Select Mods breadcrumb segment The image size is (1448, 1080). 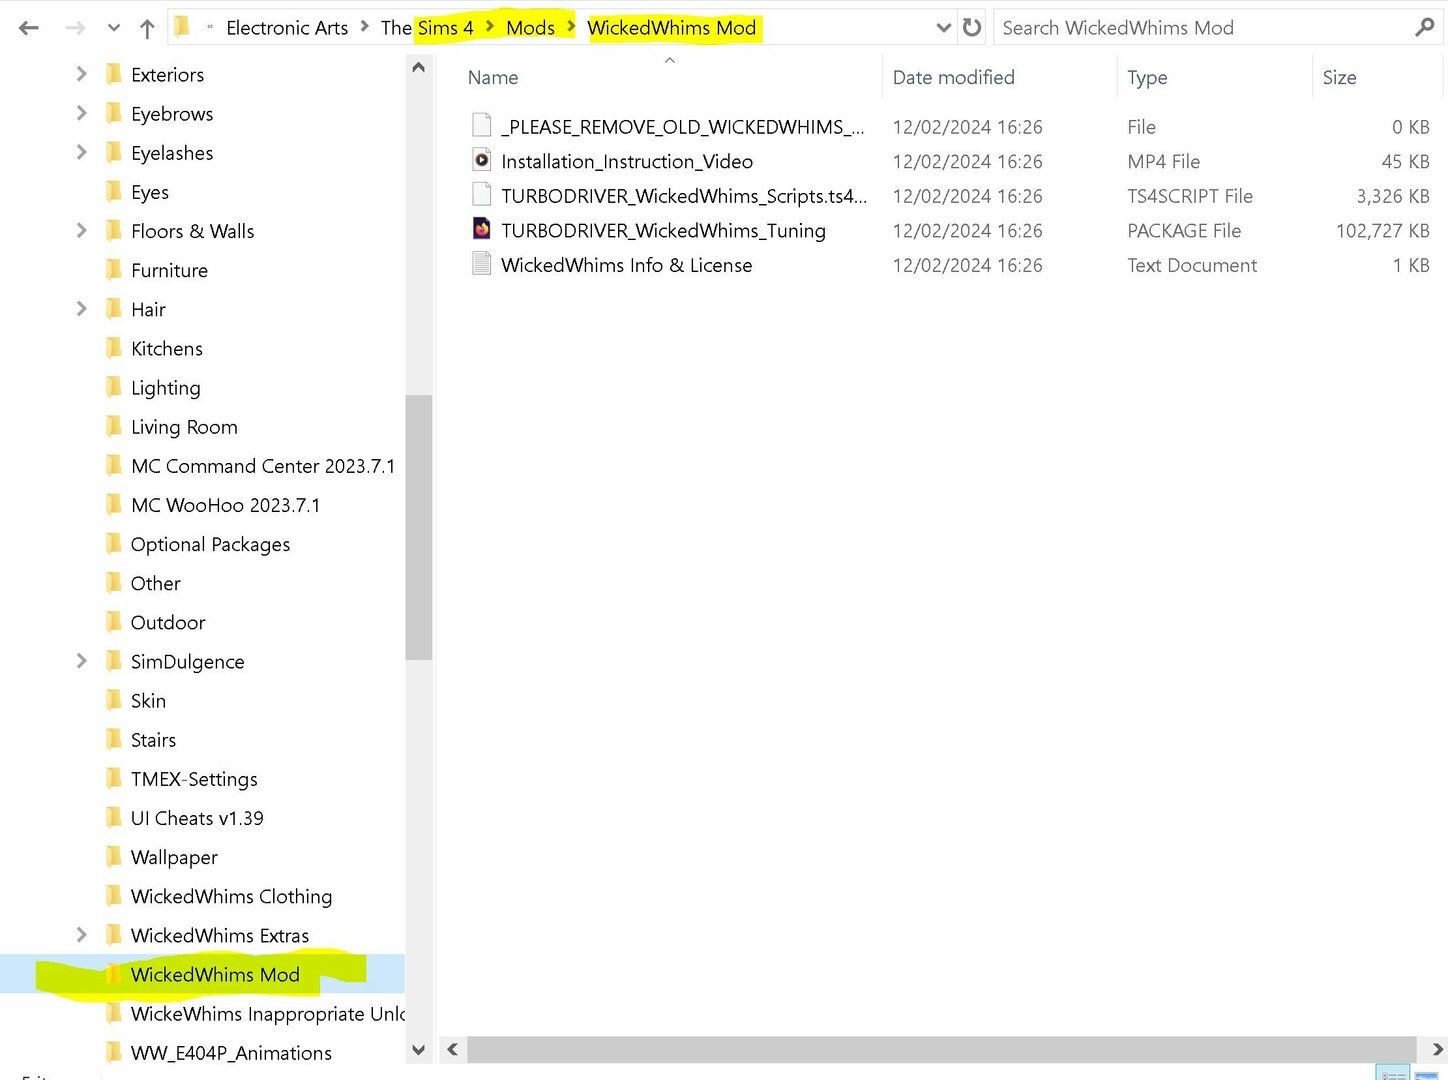(x=530, y=28)
